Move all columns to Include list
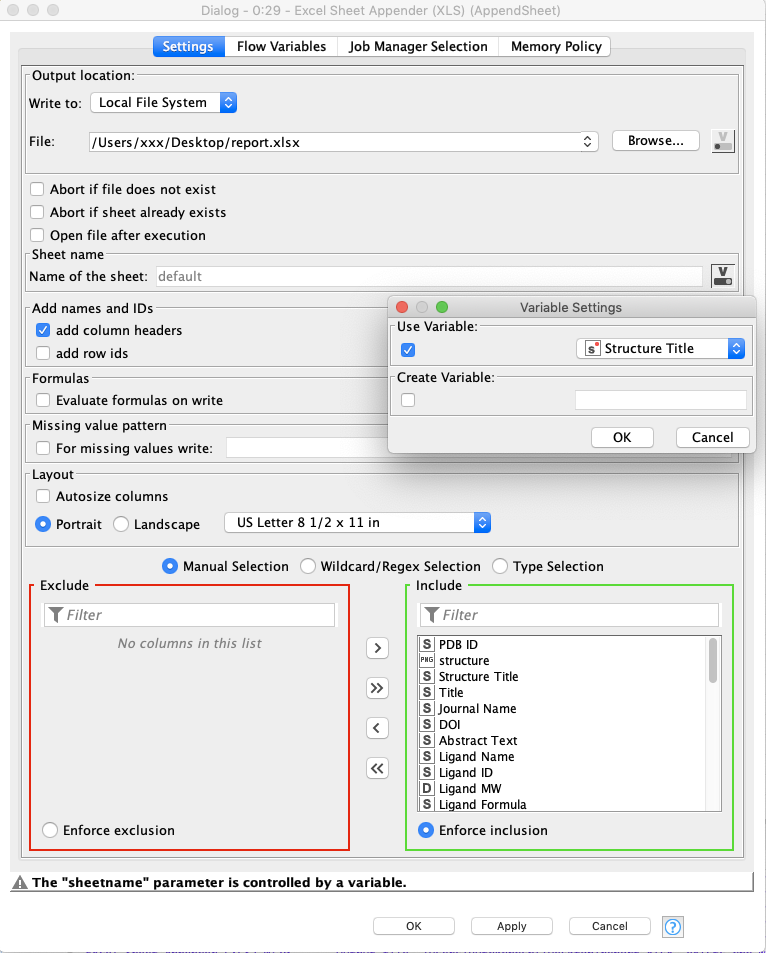This screenshot has height=953, width=766. (x=378, y=688)
